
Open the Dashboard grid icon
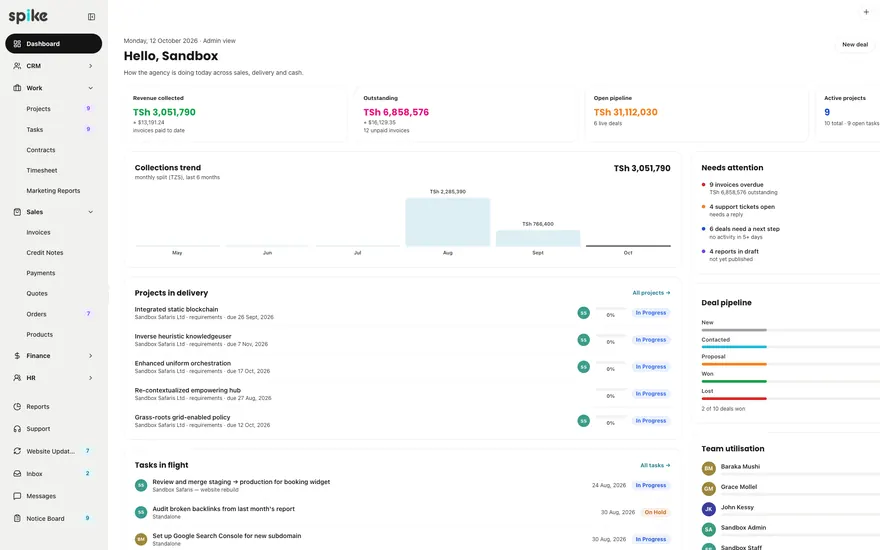click(17, 44)
